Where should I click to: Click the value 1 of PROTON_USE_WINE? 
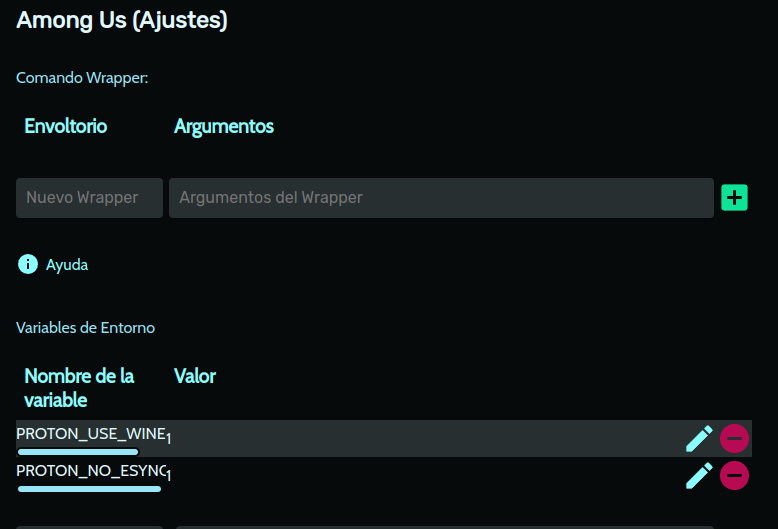click(x=169, y=438)
